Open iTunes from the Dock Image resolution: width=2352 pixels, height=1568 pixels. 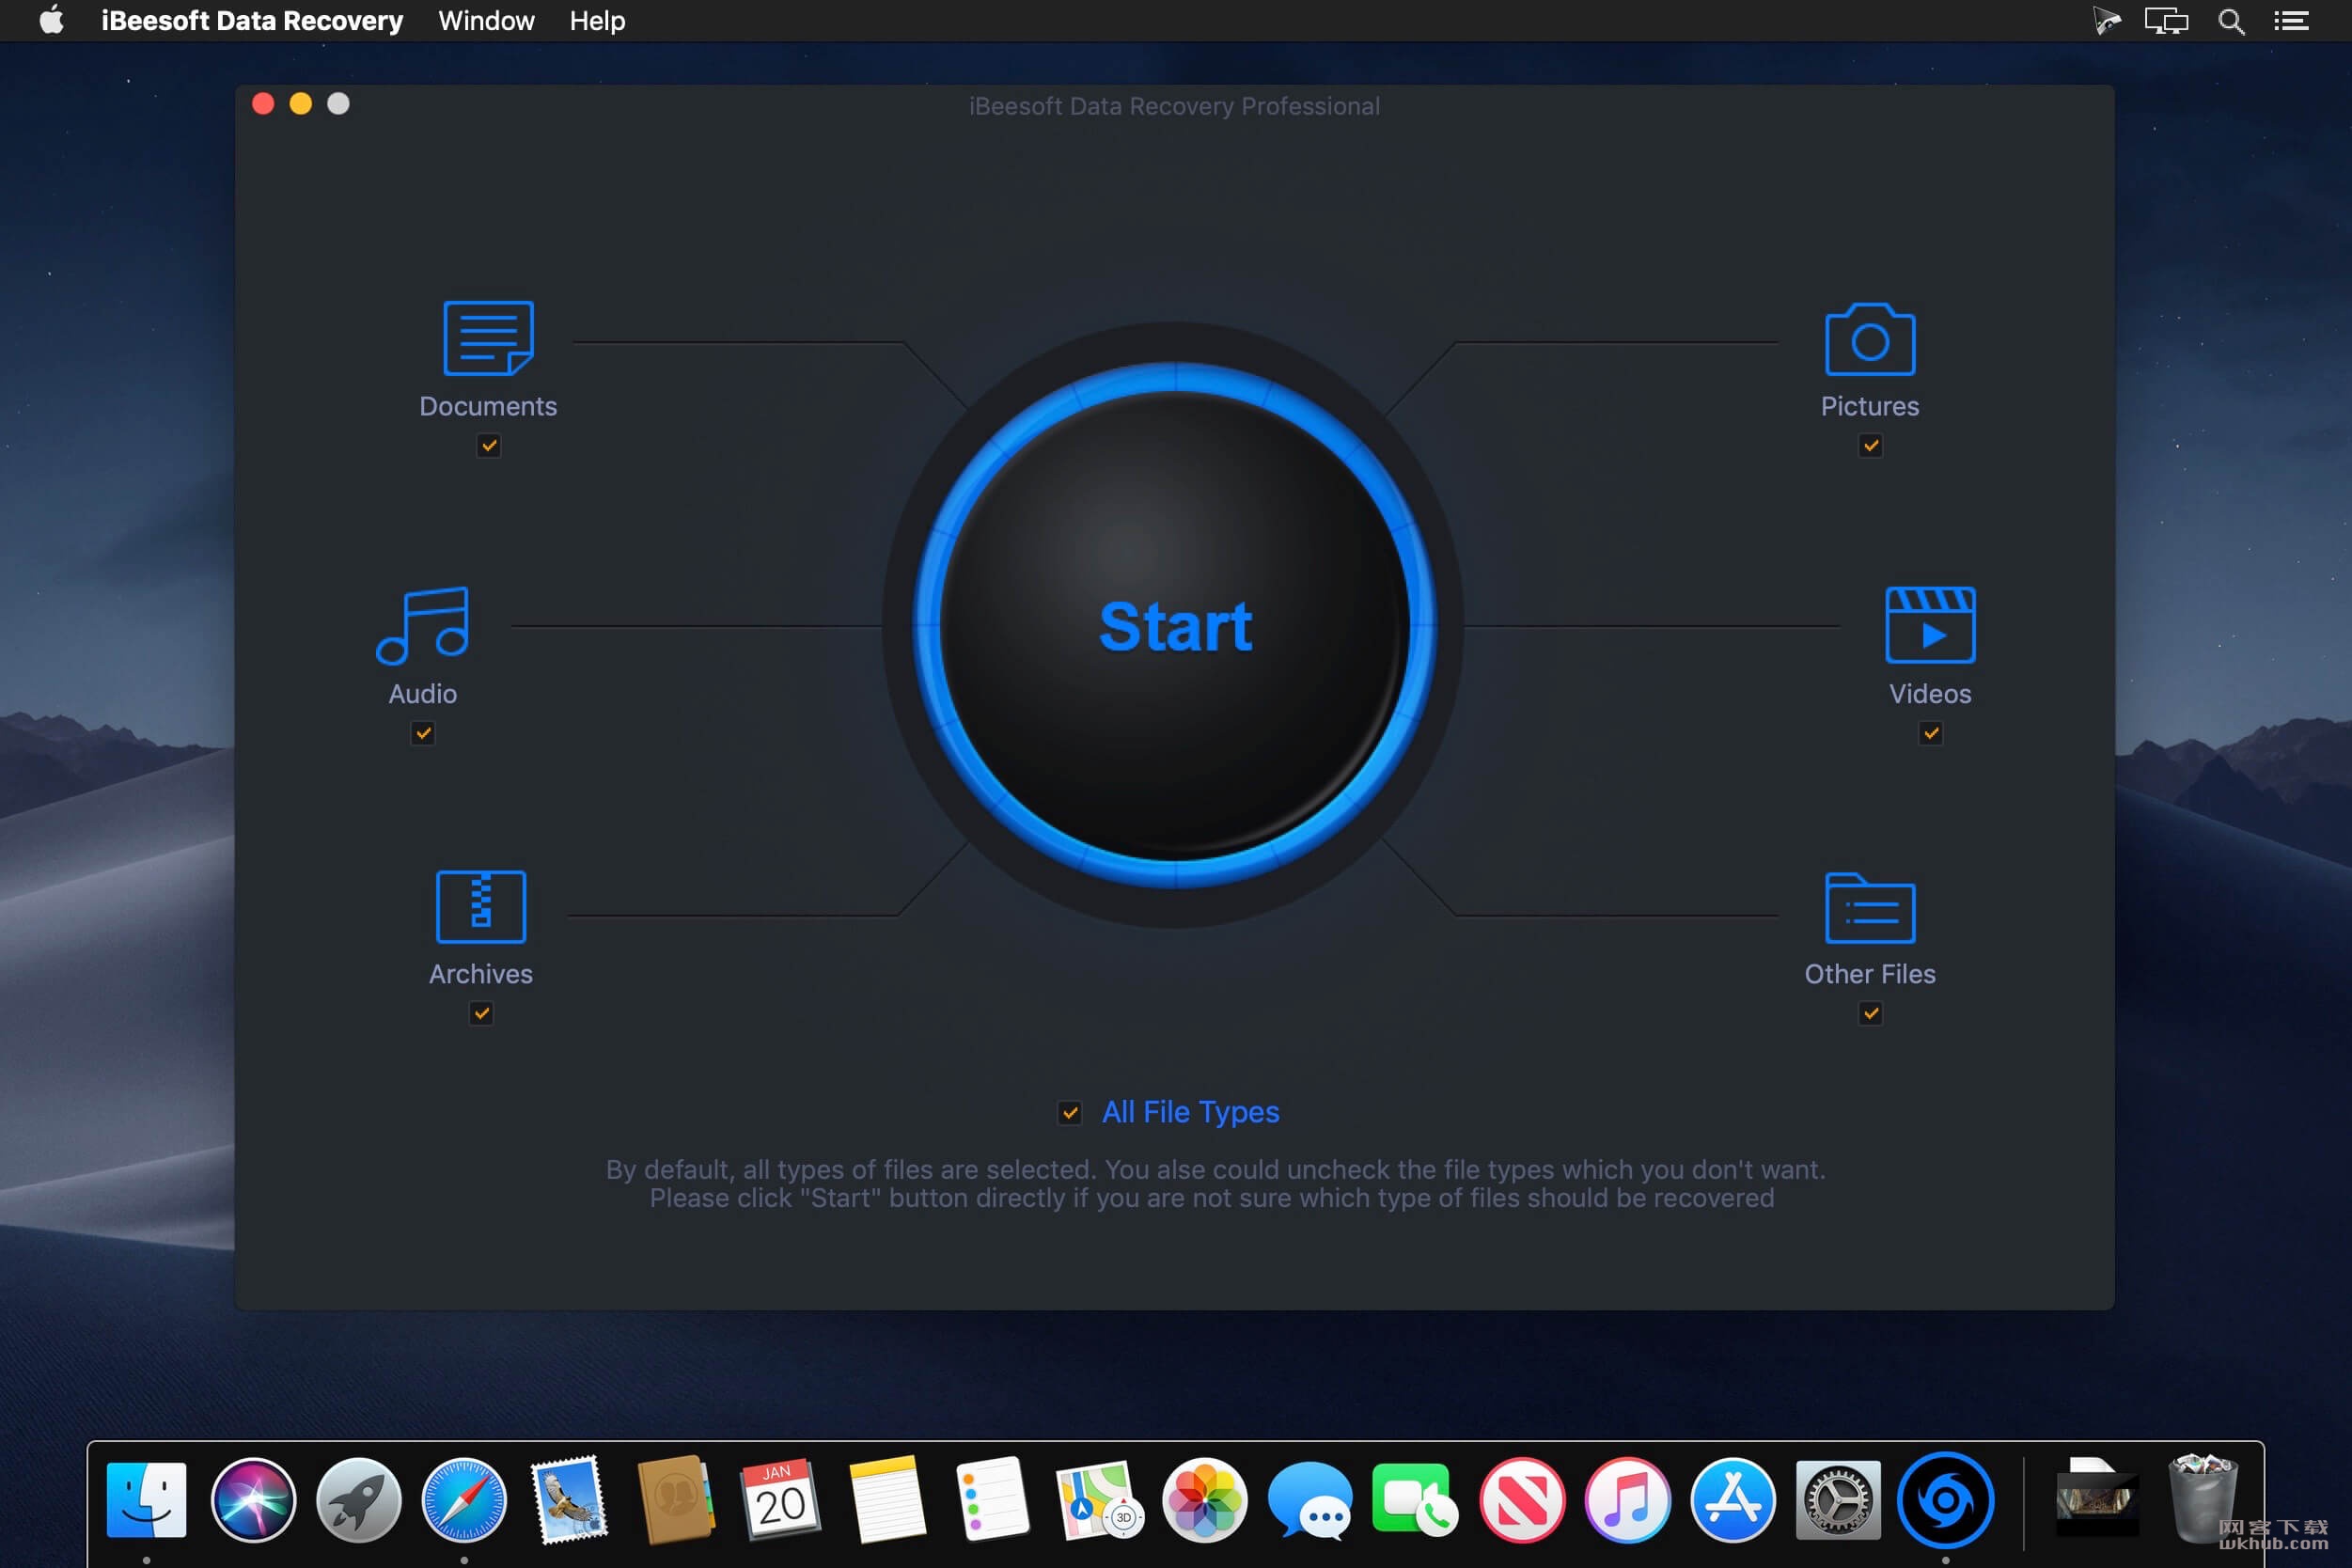(x=1627, y=1500)
